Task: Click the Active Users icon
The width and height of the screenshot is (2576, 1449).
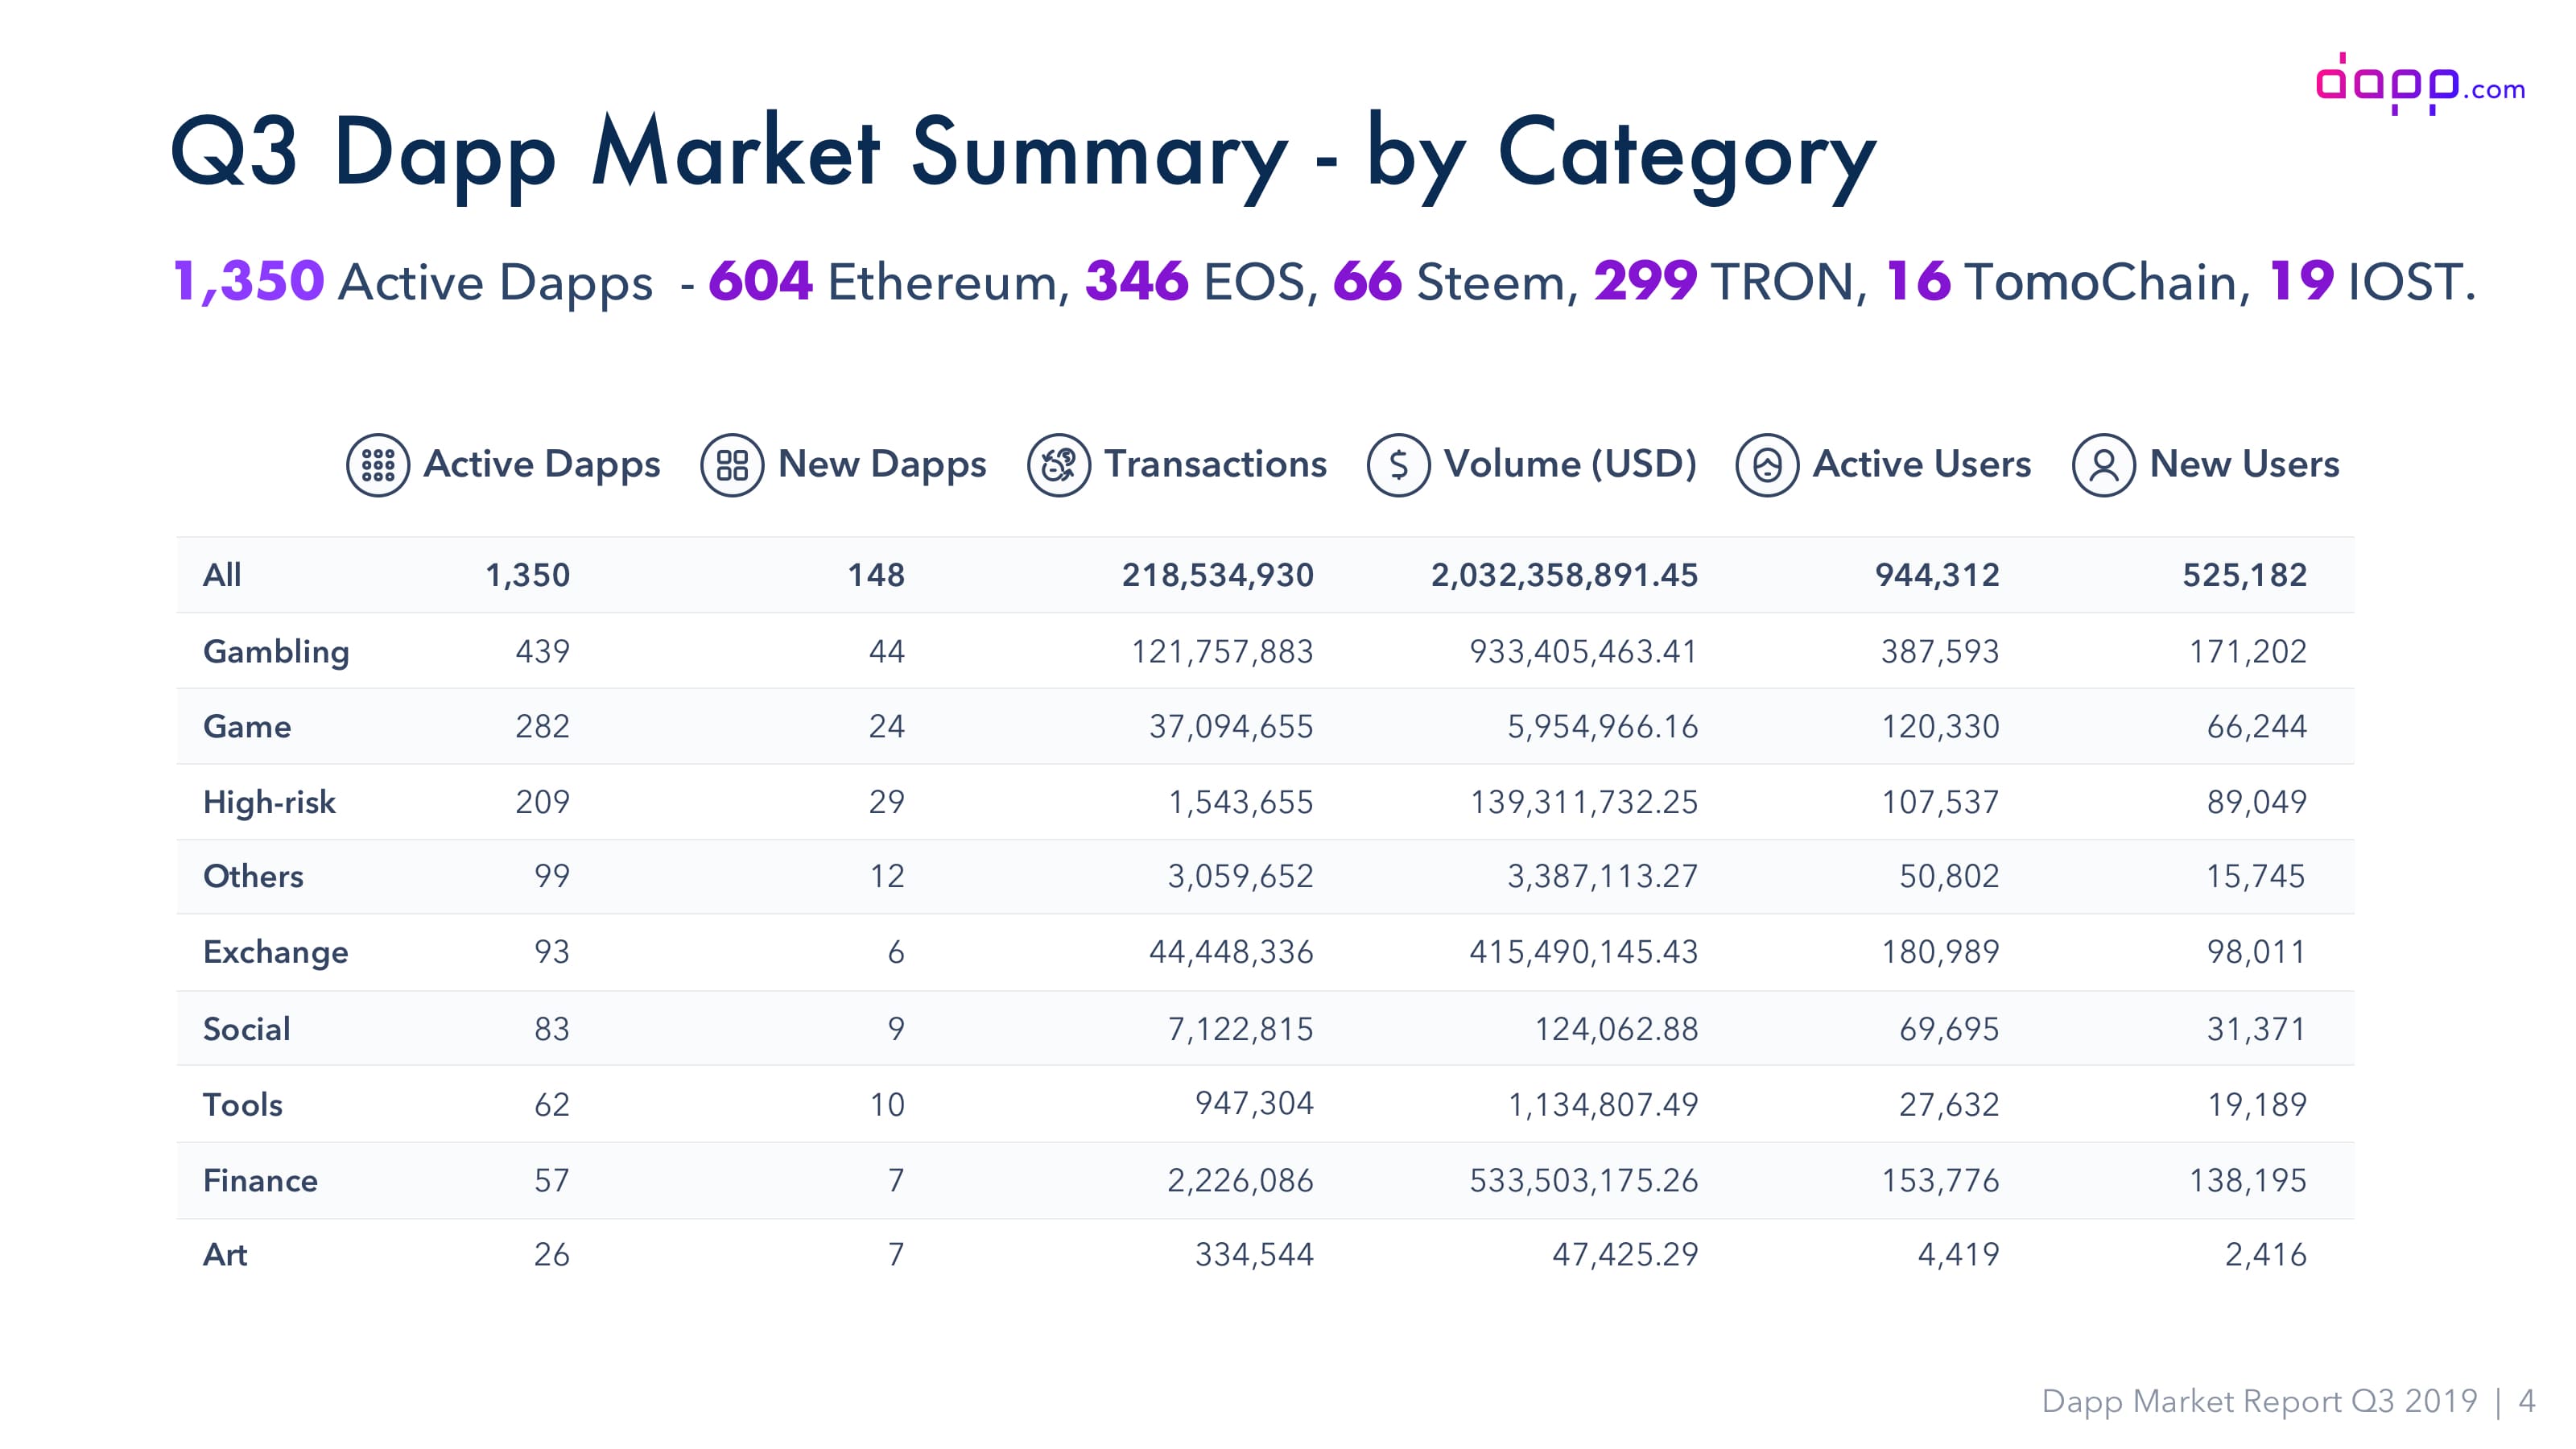Action: tap(1767, 465)
